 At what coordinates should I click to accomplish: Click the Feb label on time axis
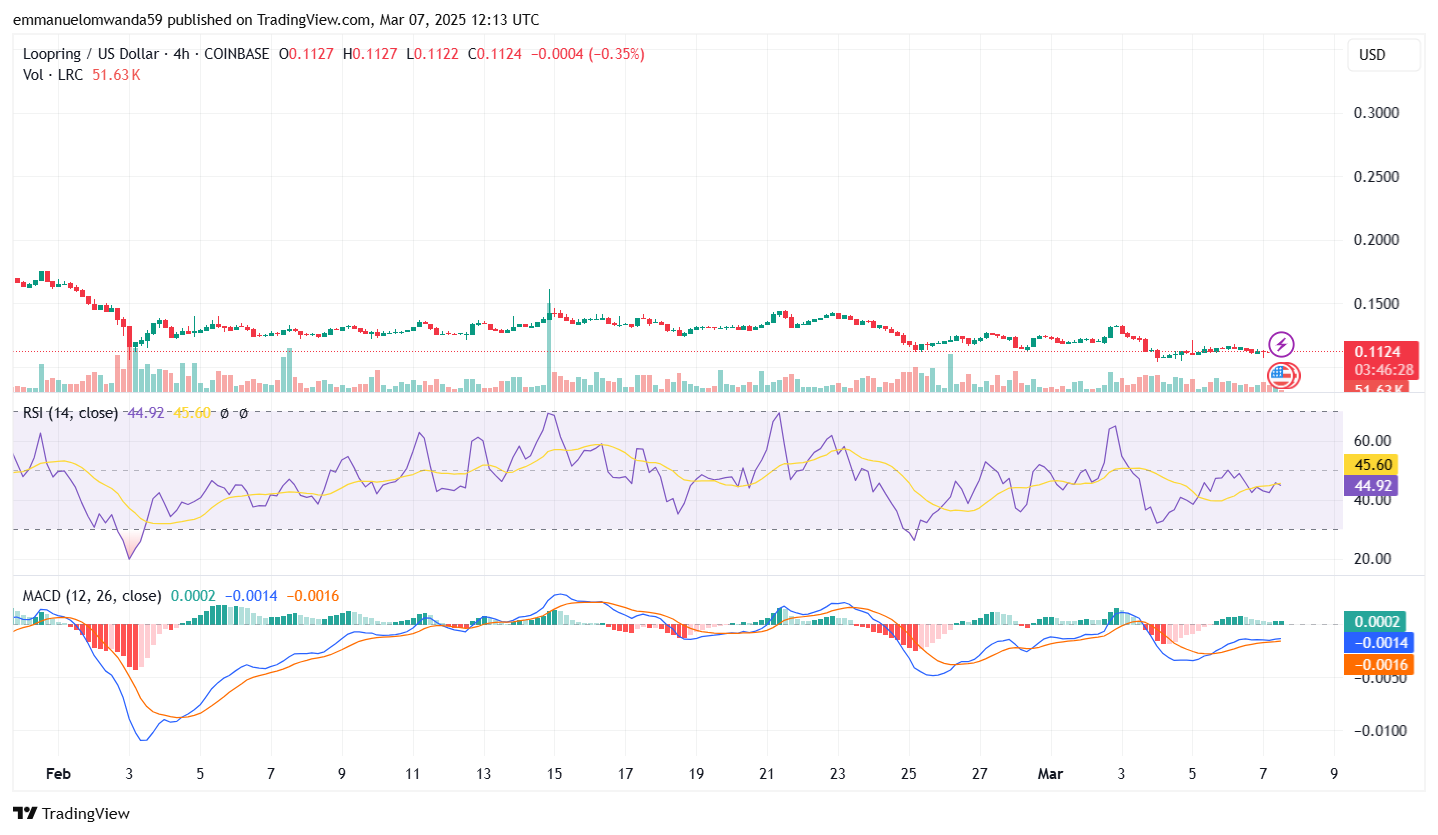click(x=58, y=774)
